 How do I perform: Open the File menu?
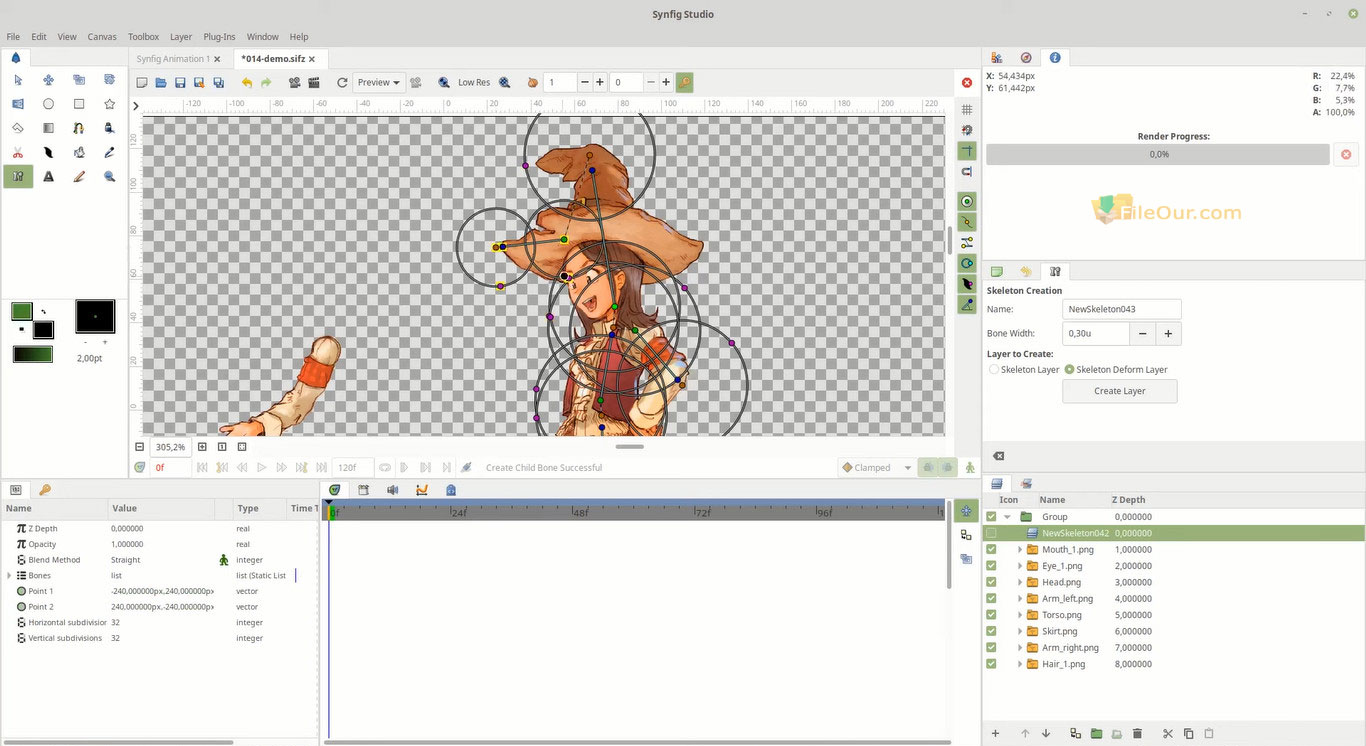click(x=13, y=37)
